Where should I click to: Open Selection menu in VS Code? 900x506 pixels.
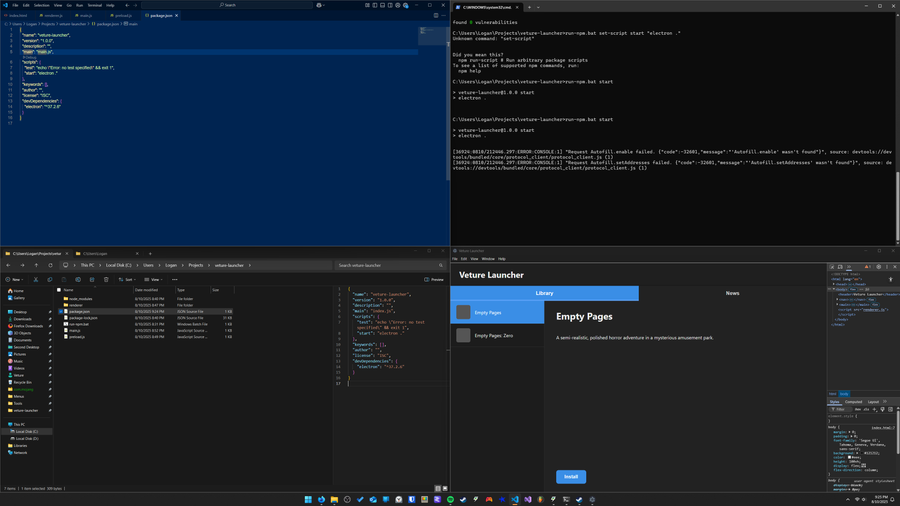[x=41, y=5]
